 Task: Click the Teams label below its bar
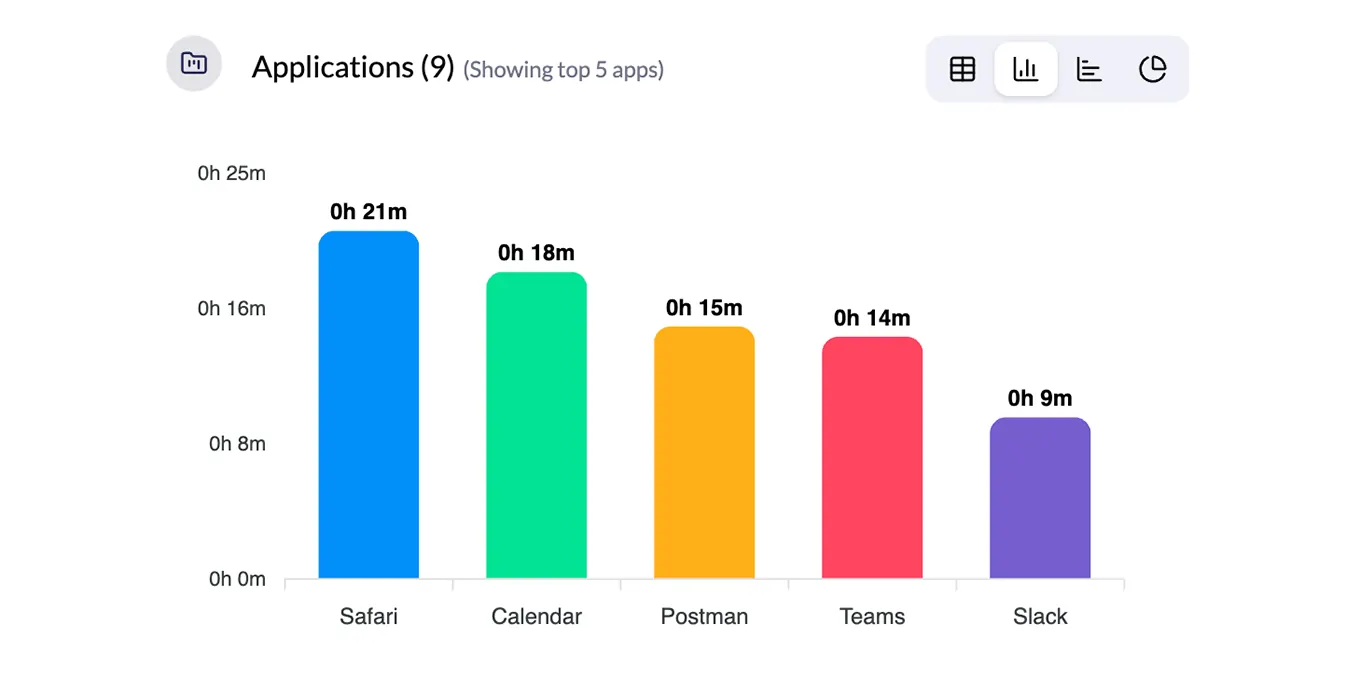(872, 616)
